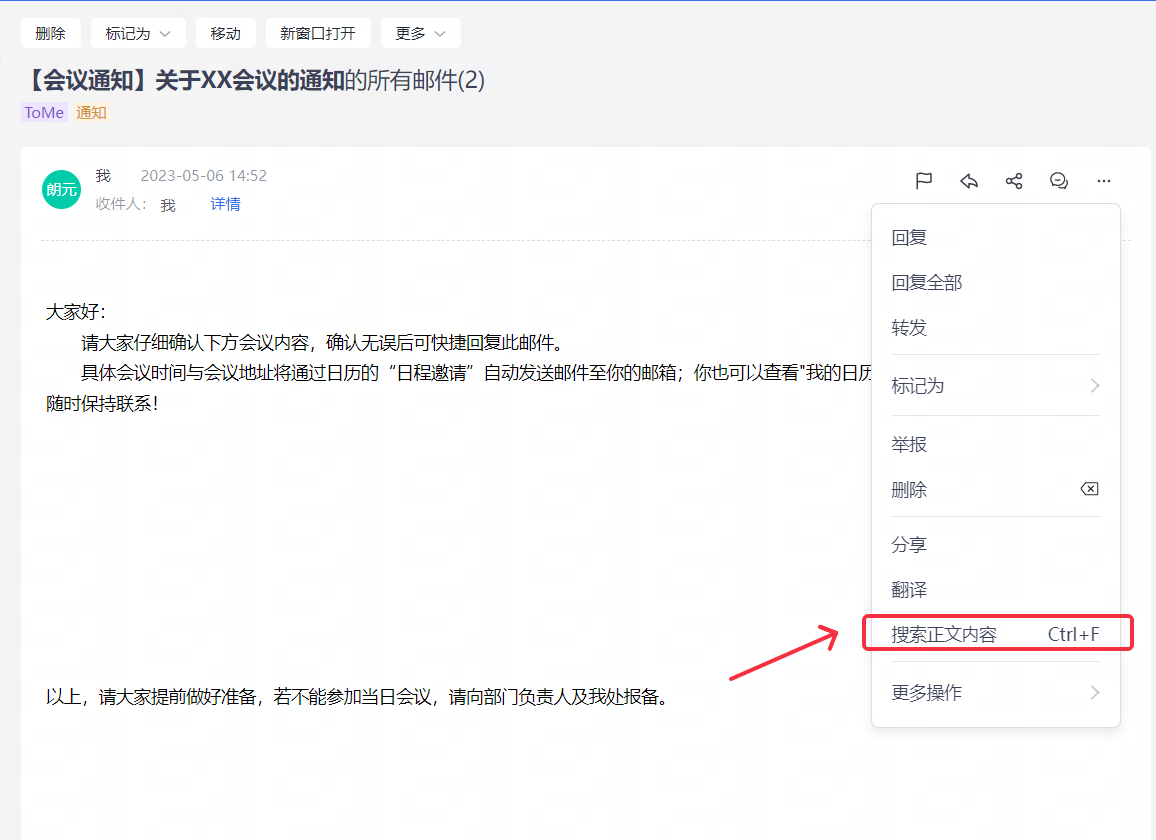The height and width of the screenshot is (840, 1156).
Task: Choose 举报 from the menu
Action: click(x=995, y=445)
